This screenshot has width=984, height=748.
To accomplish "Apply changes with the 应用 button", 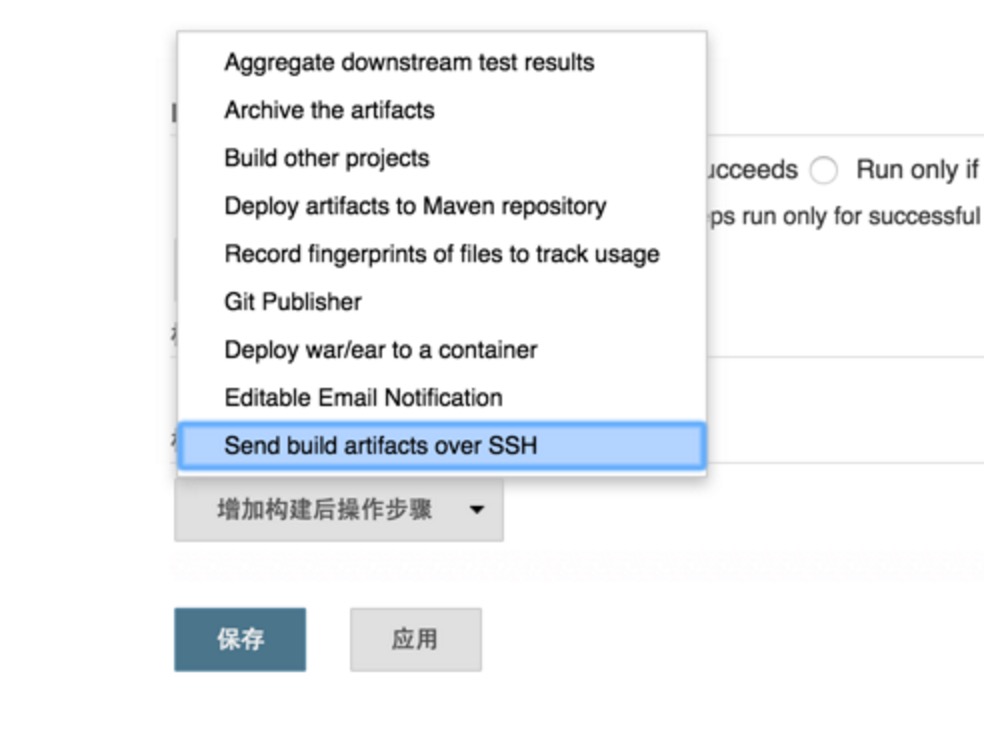I will click(416, 639).
